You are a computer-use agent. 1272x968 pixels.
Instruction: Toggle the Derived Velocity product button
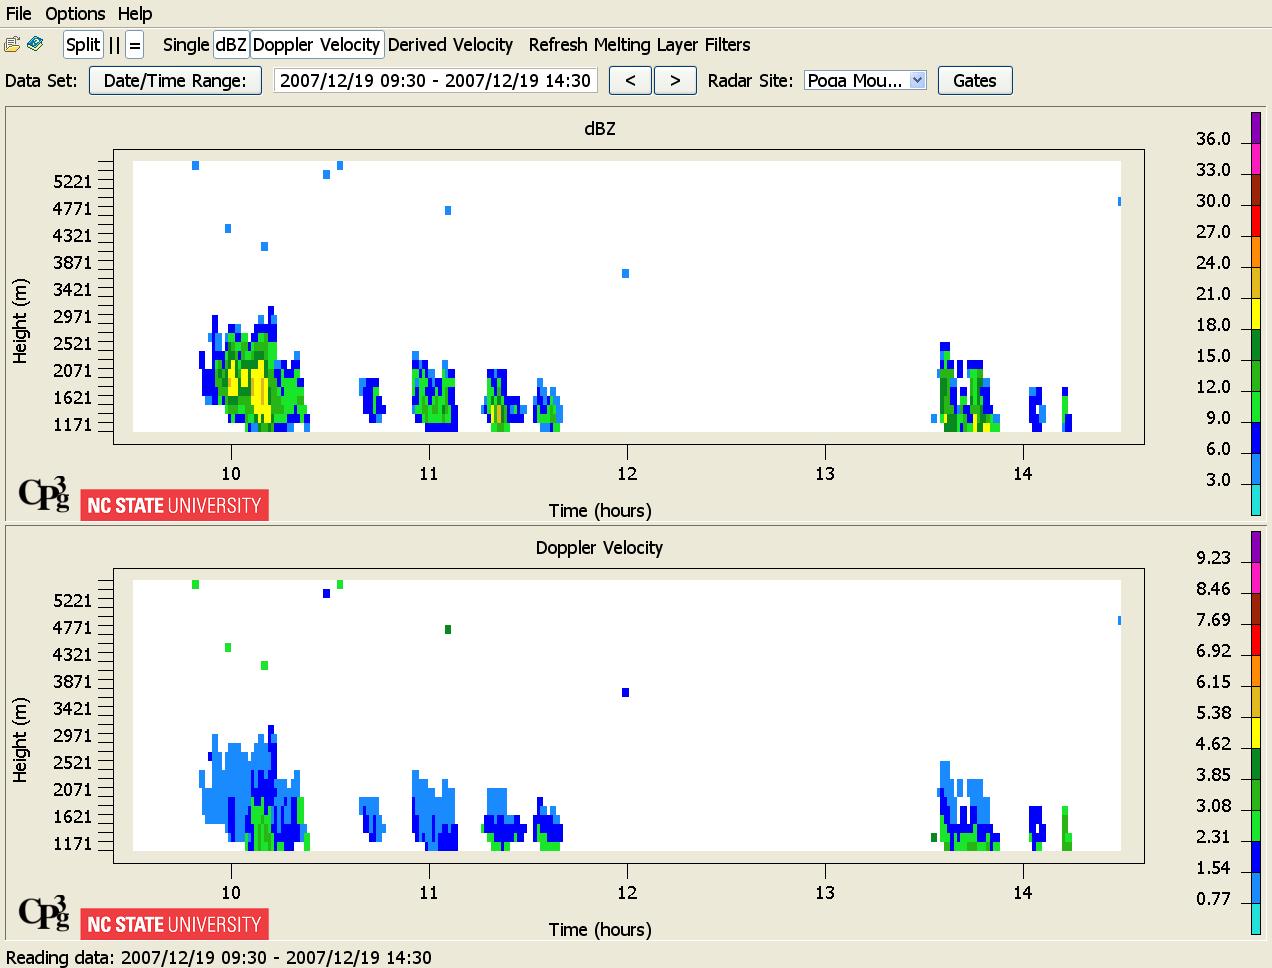(450, 45)
